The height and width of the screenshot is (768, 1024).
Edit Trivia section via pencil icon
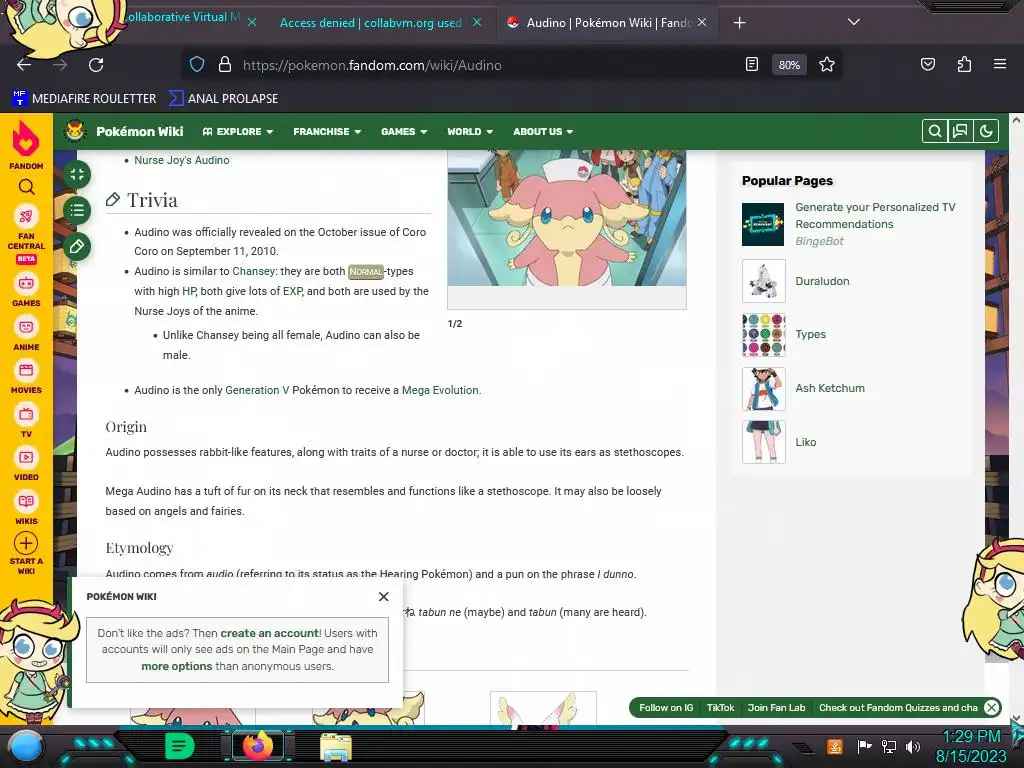click(x=112, y=199)
